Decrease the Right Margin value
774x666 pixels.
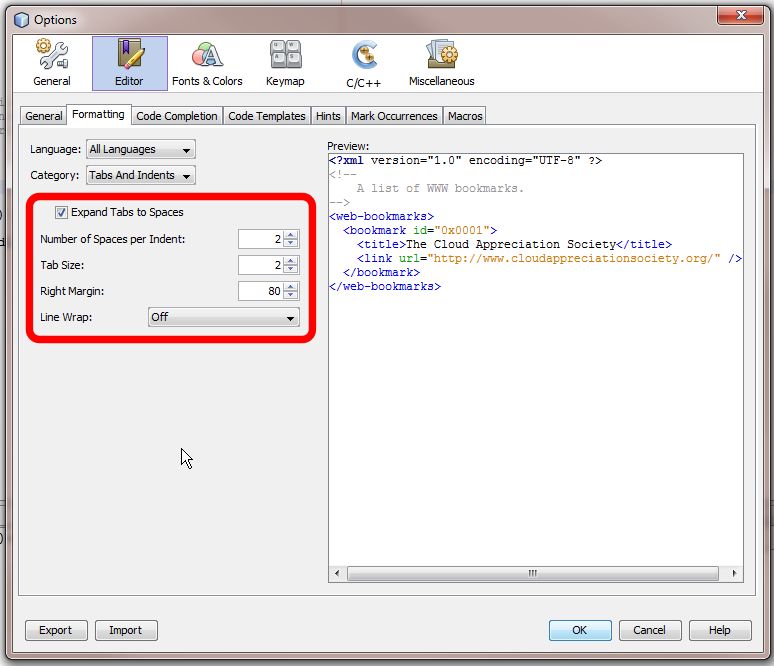291,295
